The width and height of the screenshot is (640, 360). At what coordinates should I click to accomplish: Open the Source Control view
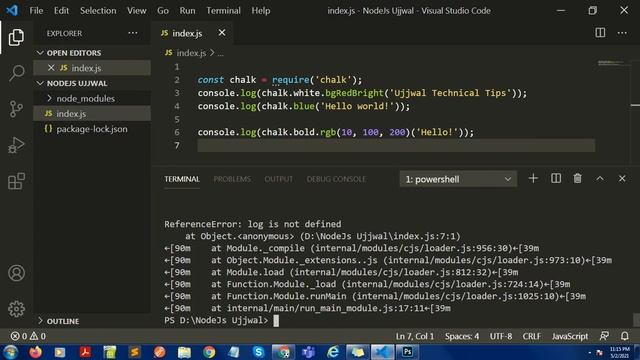[x=16, y=109]
